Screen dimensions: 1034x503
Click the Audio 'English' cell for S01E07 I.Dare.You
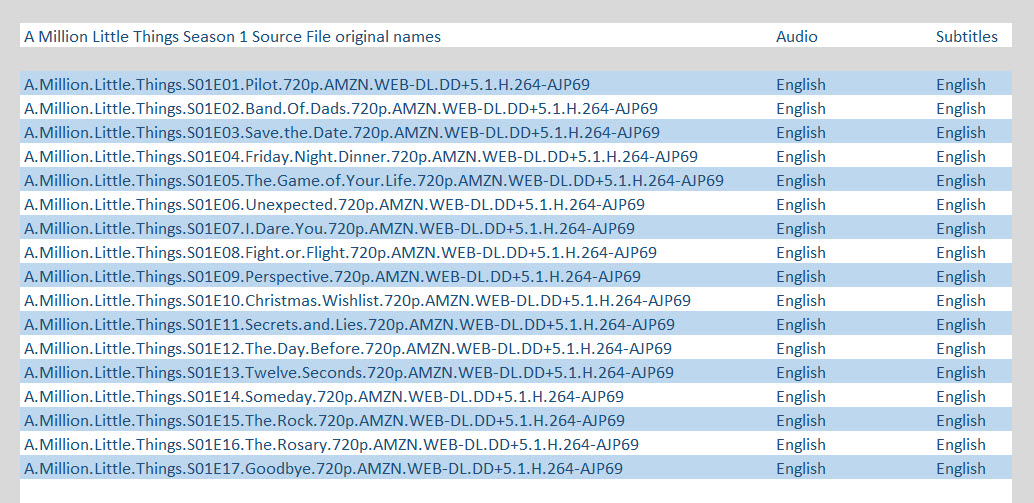[801, 229]
